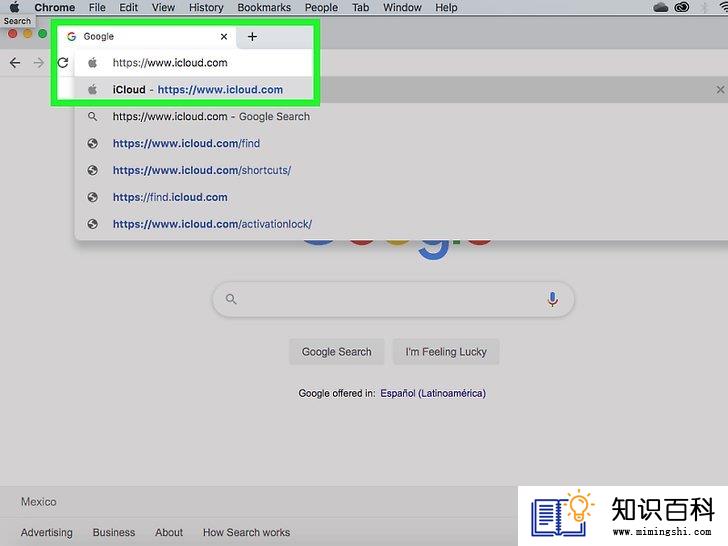Open the File menu
This screenshot has height=546, width=728.
(x=97, y=7)
